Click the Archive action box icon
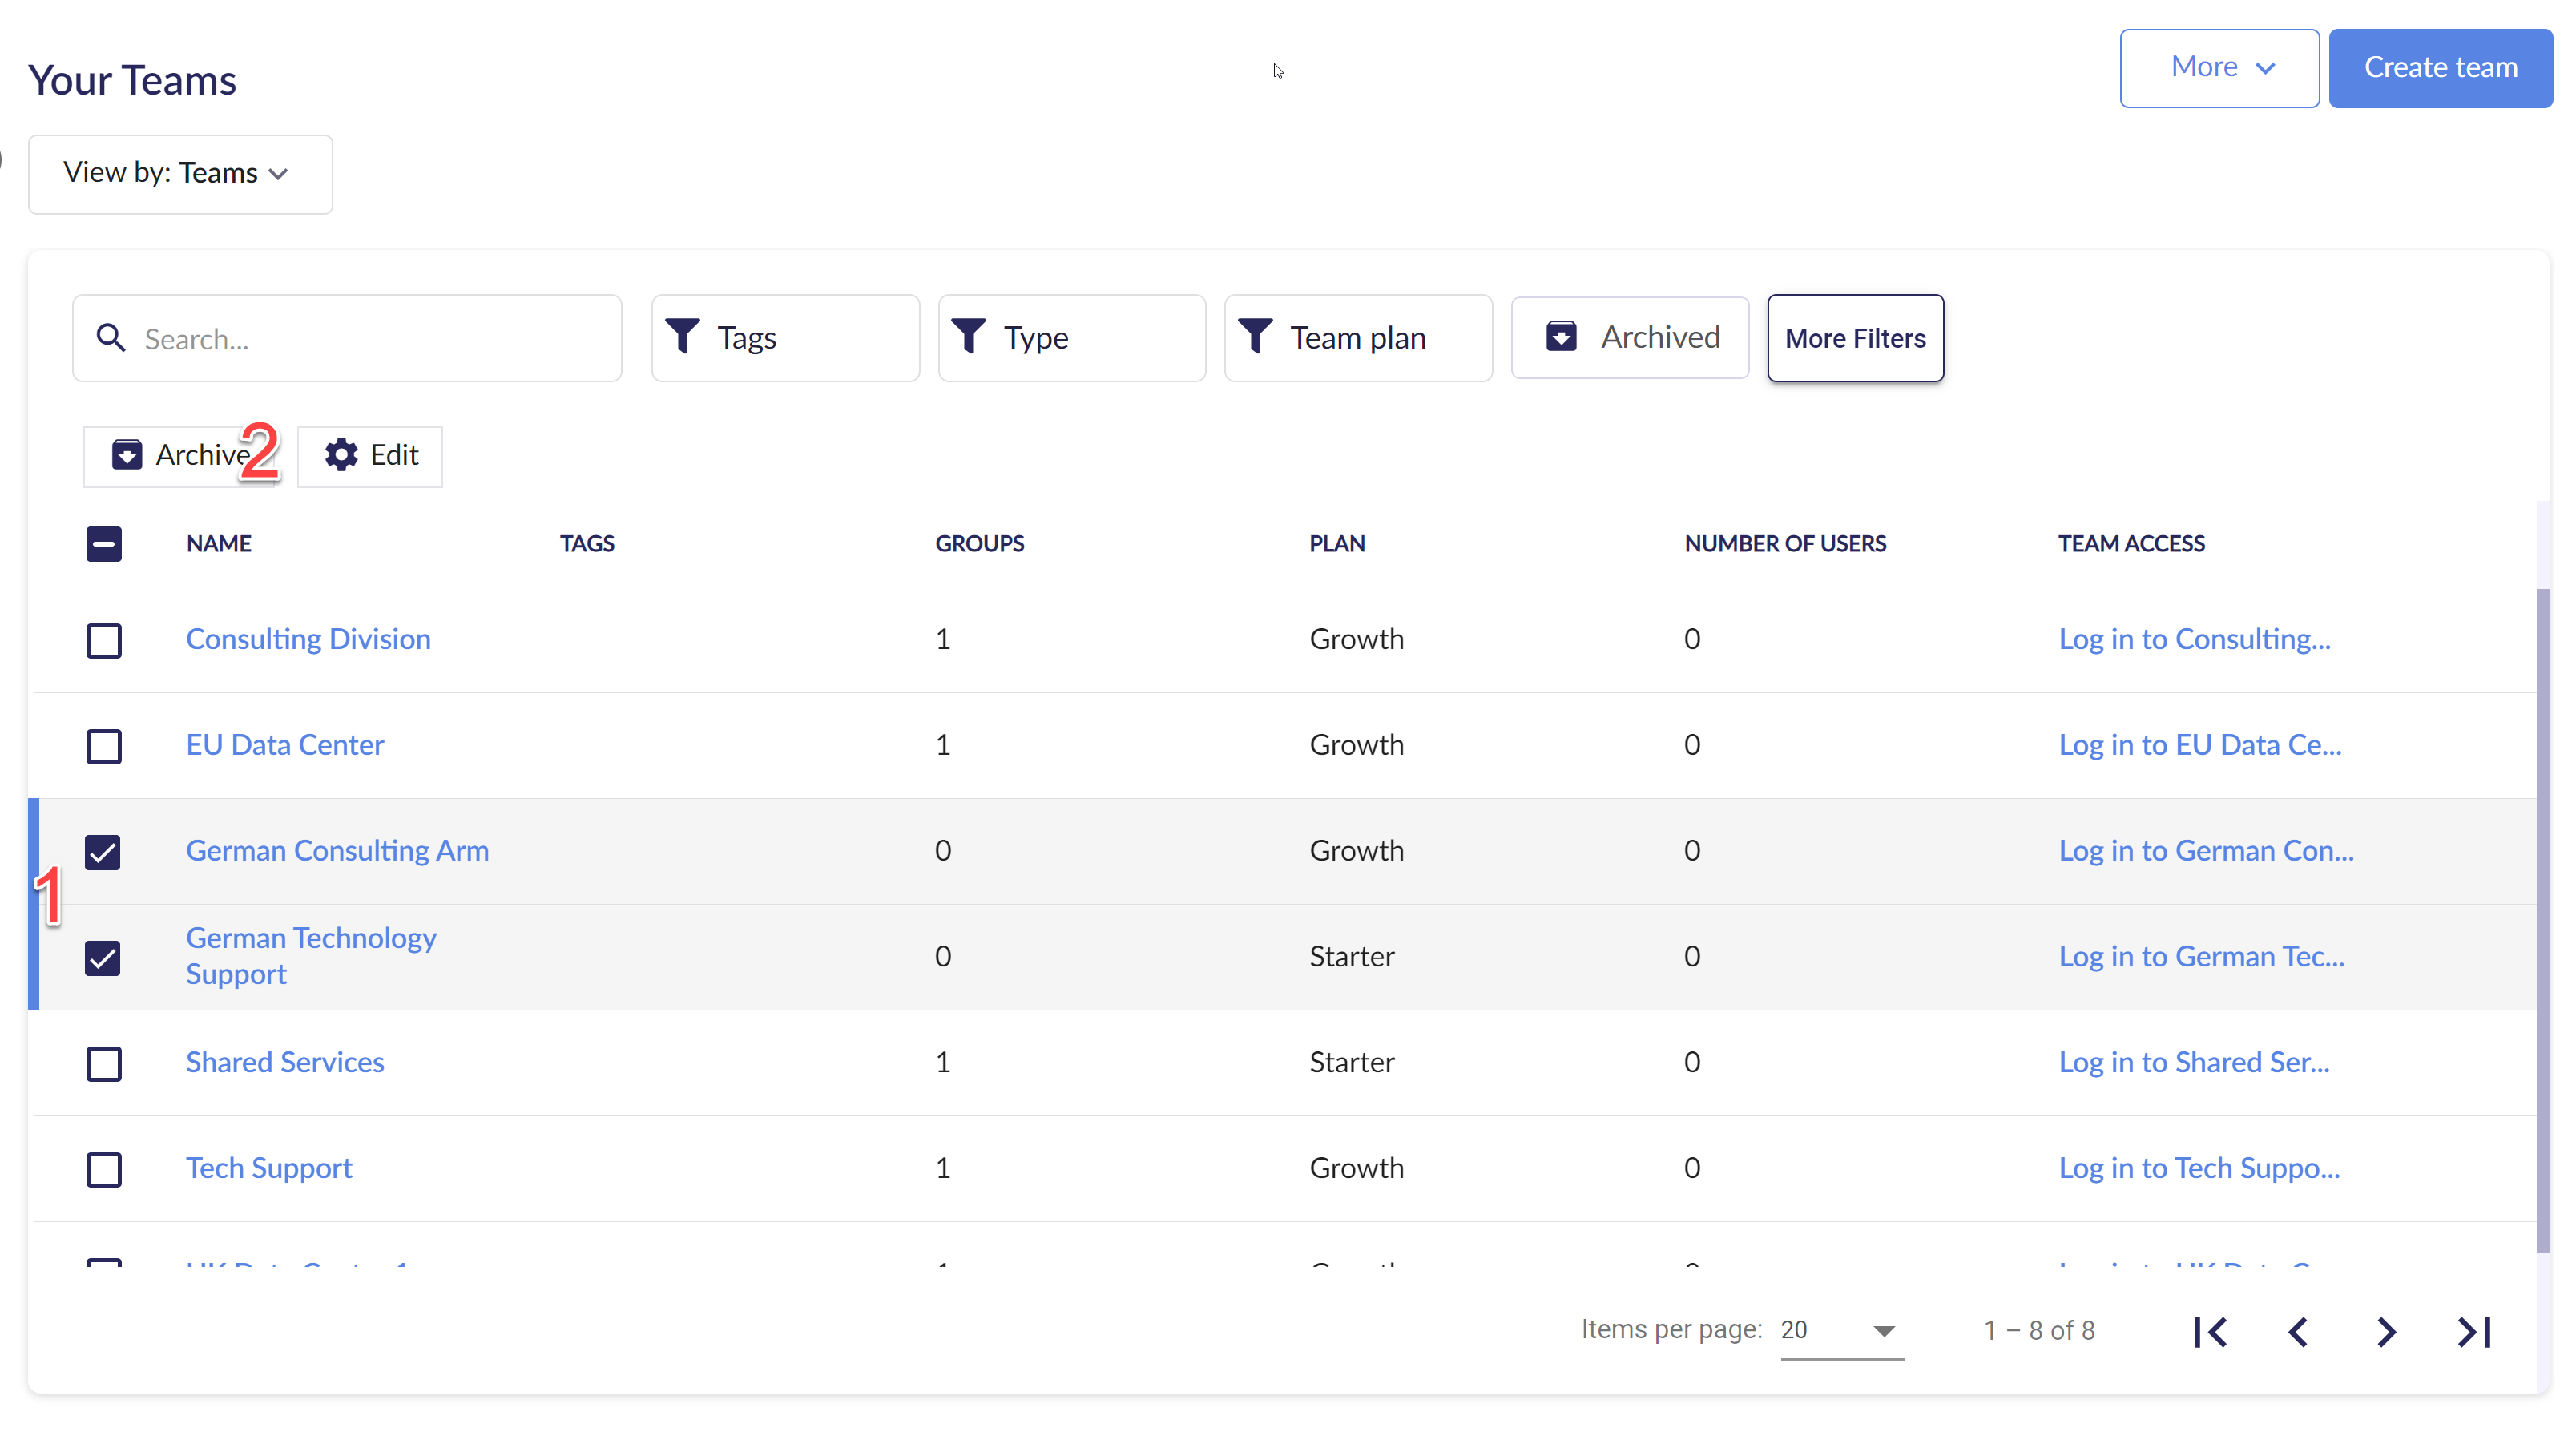Screen dimensions: 2576x1440 (126, 455)
